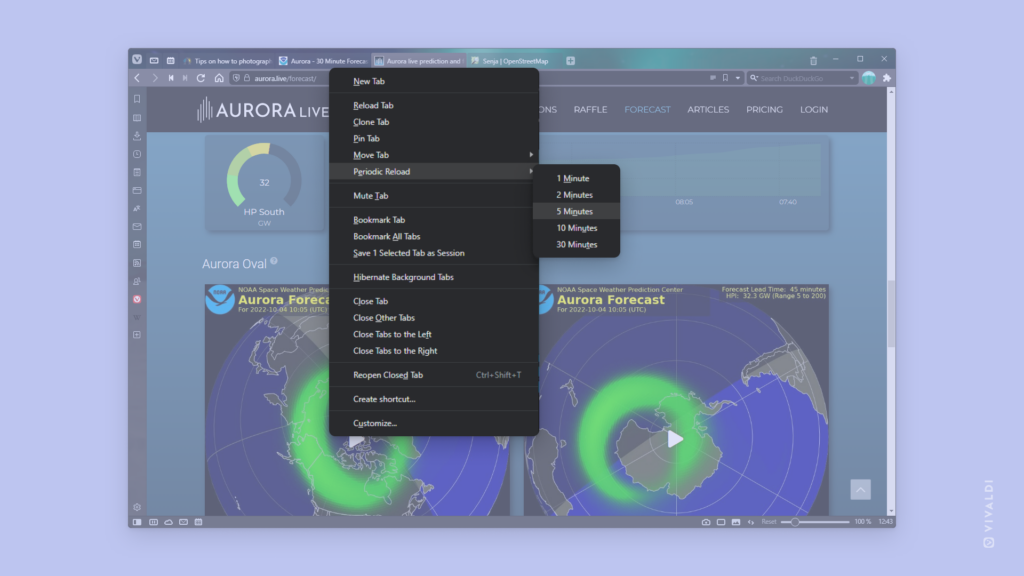This screenshot has width=1024, height=576.
Task: Go to the home page
Action: click(x=219, y=78)
